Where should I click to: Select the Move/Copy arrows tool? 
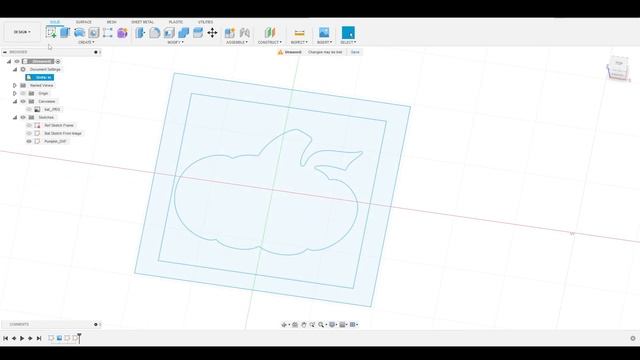click(x=212, y=33)
